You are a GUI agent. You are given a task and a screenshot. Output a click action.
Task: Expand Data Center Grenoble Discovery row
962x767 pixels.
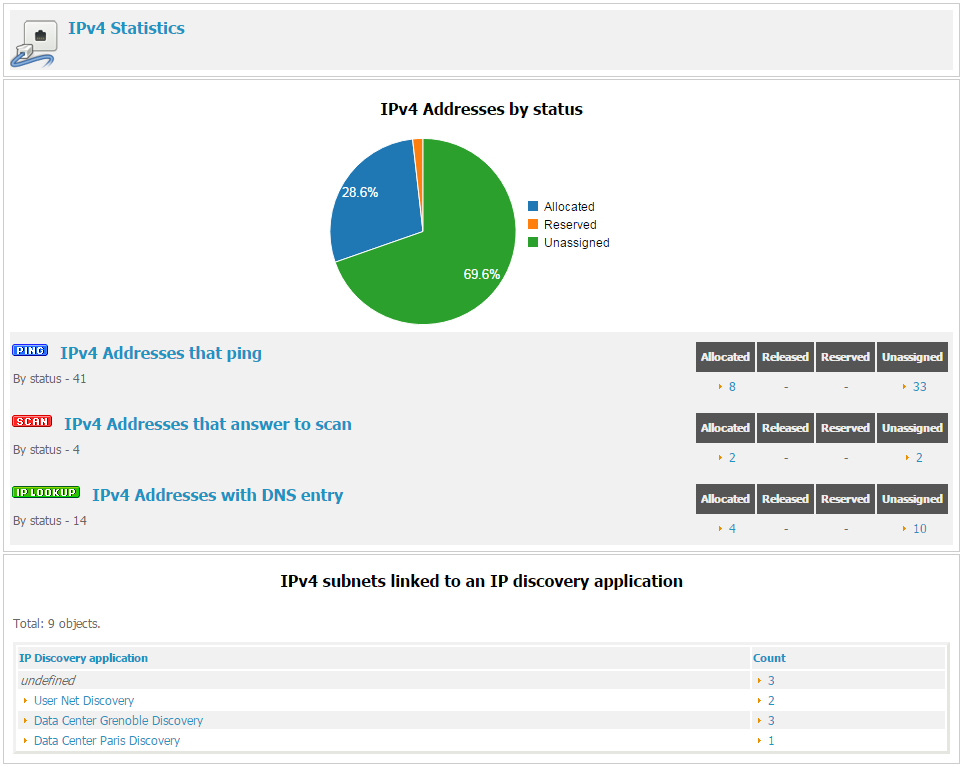click(118, 721)
